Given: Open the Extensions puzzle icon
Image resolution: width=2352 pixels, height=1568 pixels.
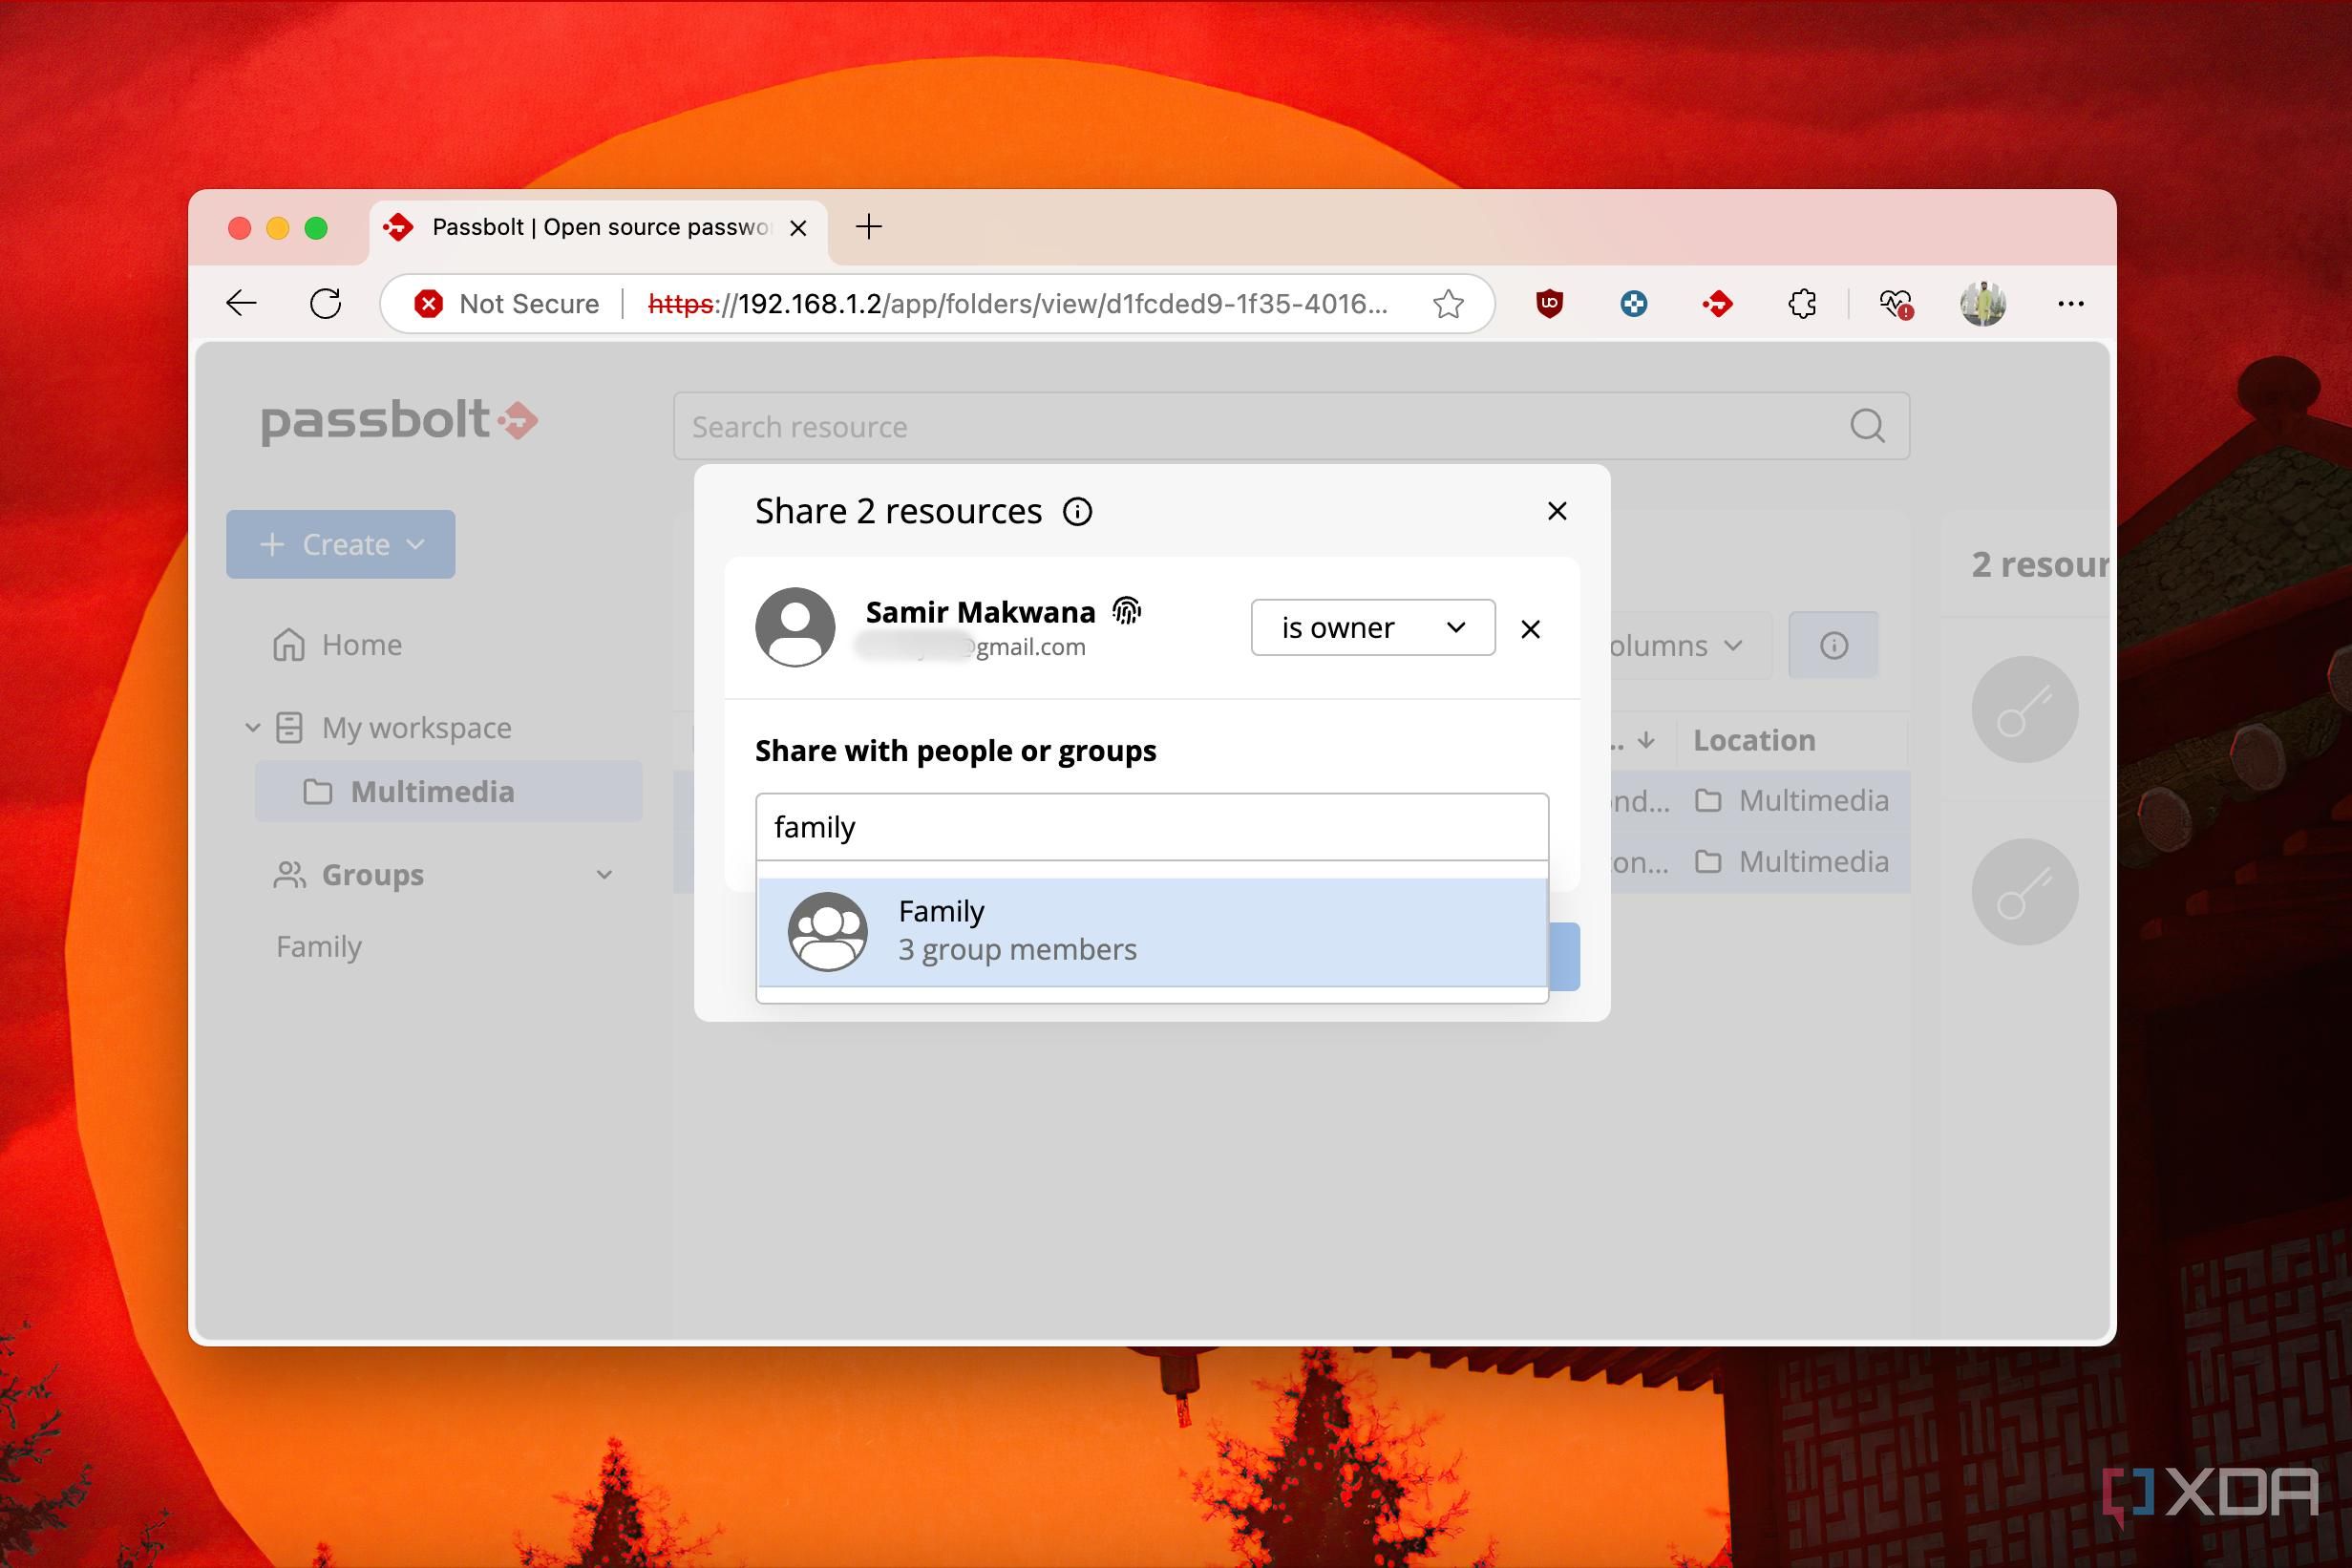Looking at the screenshot, I should [1802, 303].
